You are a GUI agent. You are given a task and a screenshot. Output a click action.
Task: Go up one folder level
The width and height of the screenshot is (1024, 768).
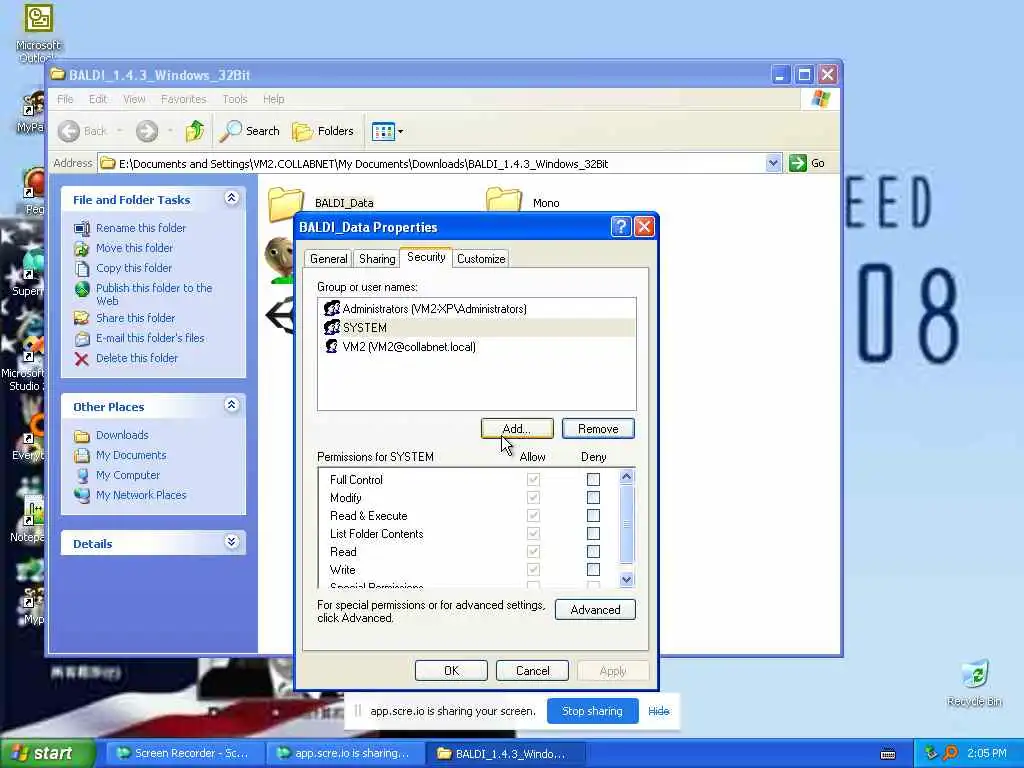[195, 131]
